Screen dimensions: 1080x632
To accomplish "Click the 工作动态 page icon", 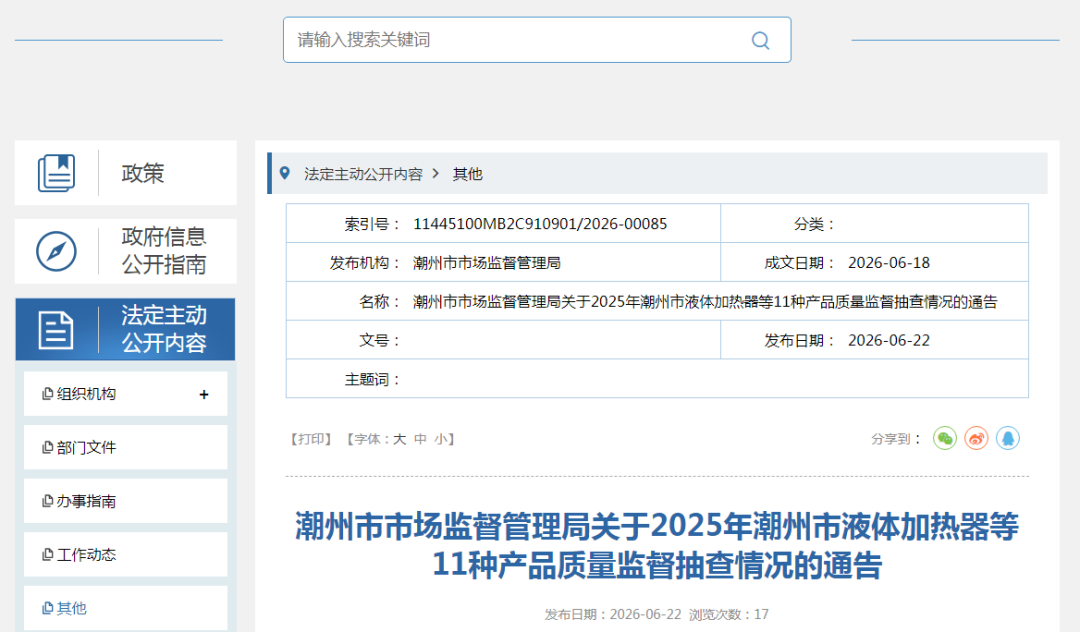I will pos(48,554).
